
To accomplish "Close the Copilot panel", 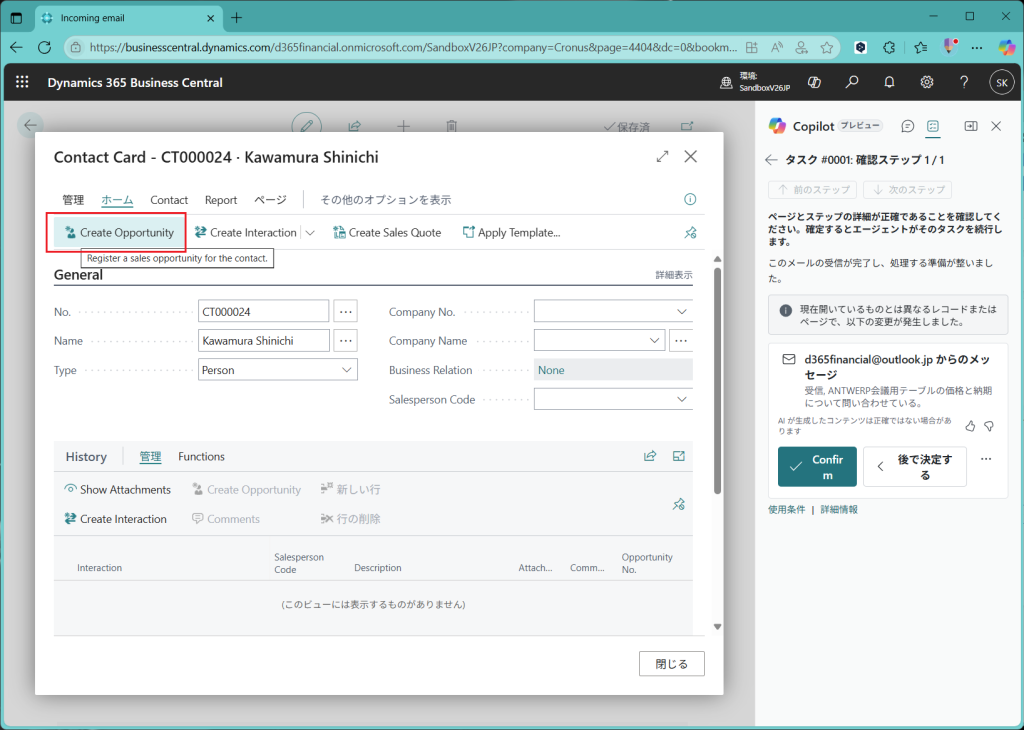I will 996,126.
